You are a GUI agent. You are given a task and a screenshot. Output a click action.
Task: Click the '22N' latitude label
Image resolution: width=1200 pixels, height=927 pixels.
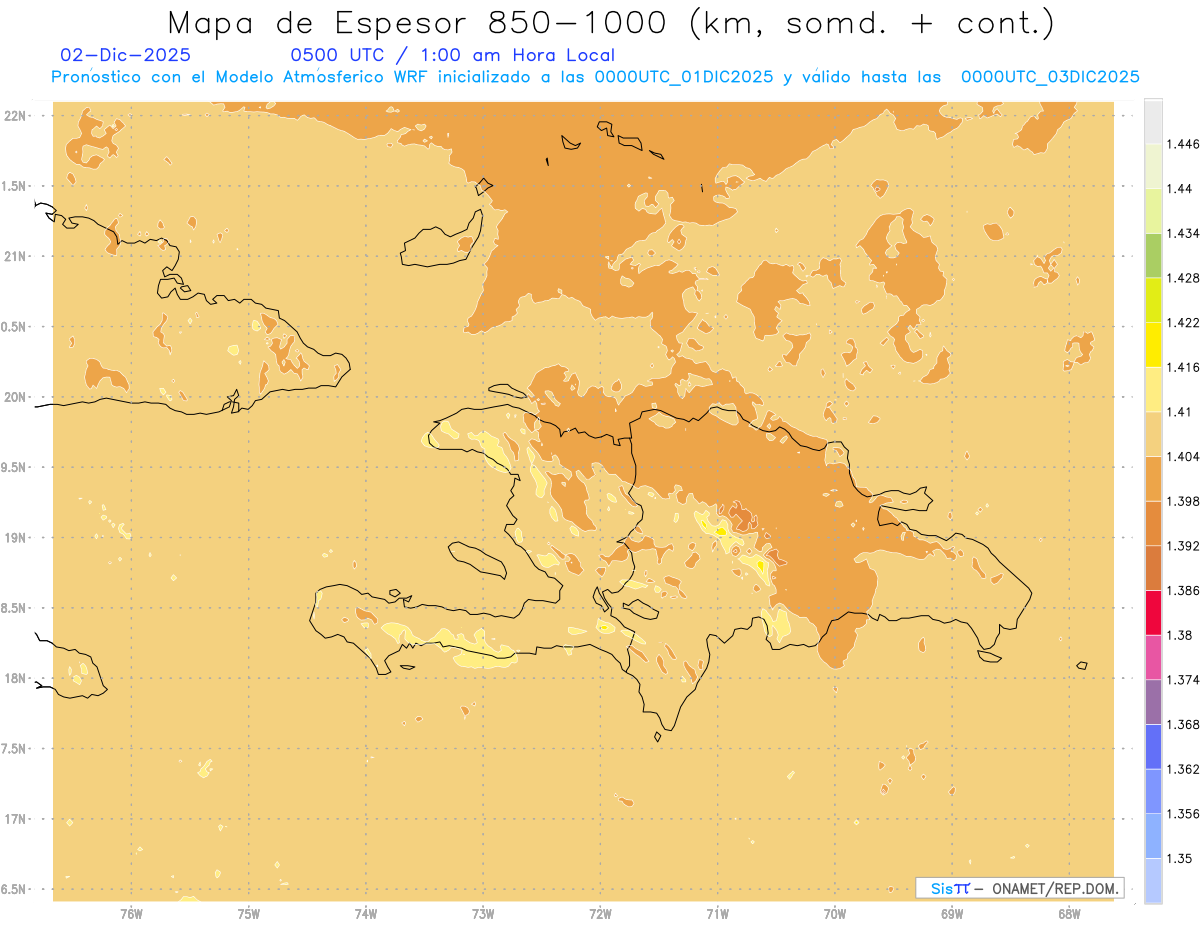point(15,116)
